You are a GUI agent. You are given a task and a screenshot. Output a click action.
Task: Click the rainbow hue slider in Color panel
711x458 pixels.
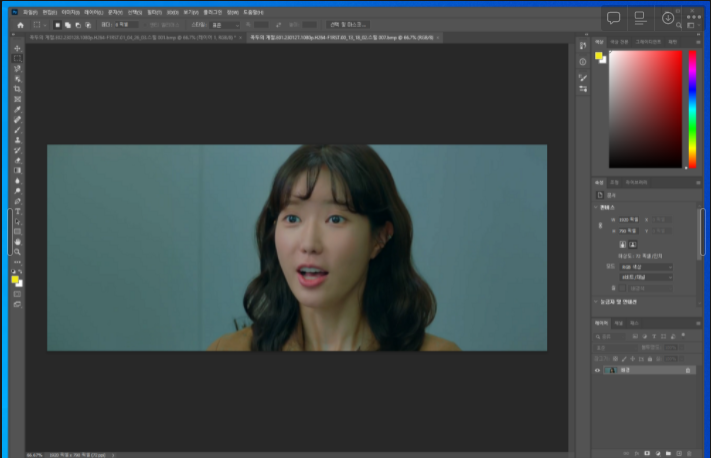692,109
